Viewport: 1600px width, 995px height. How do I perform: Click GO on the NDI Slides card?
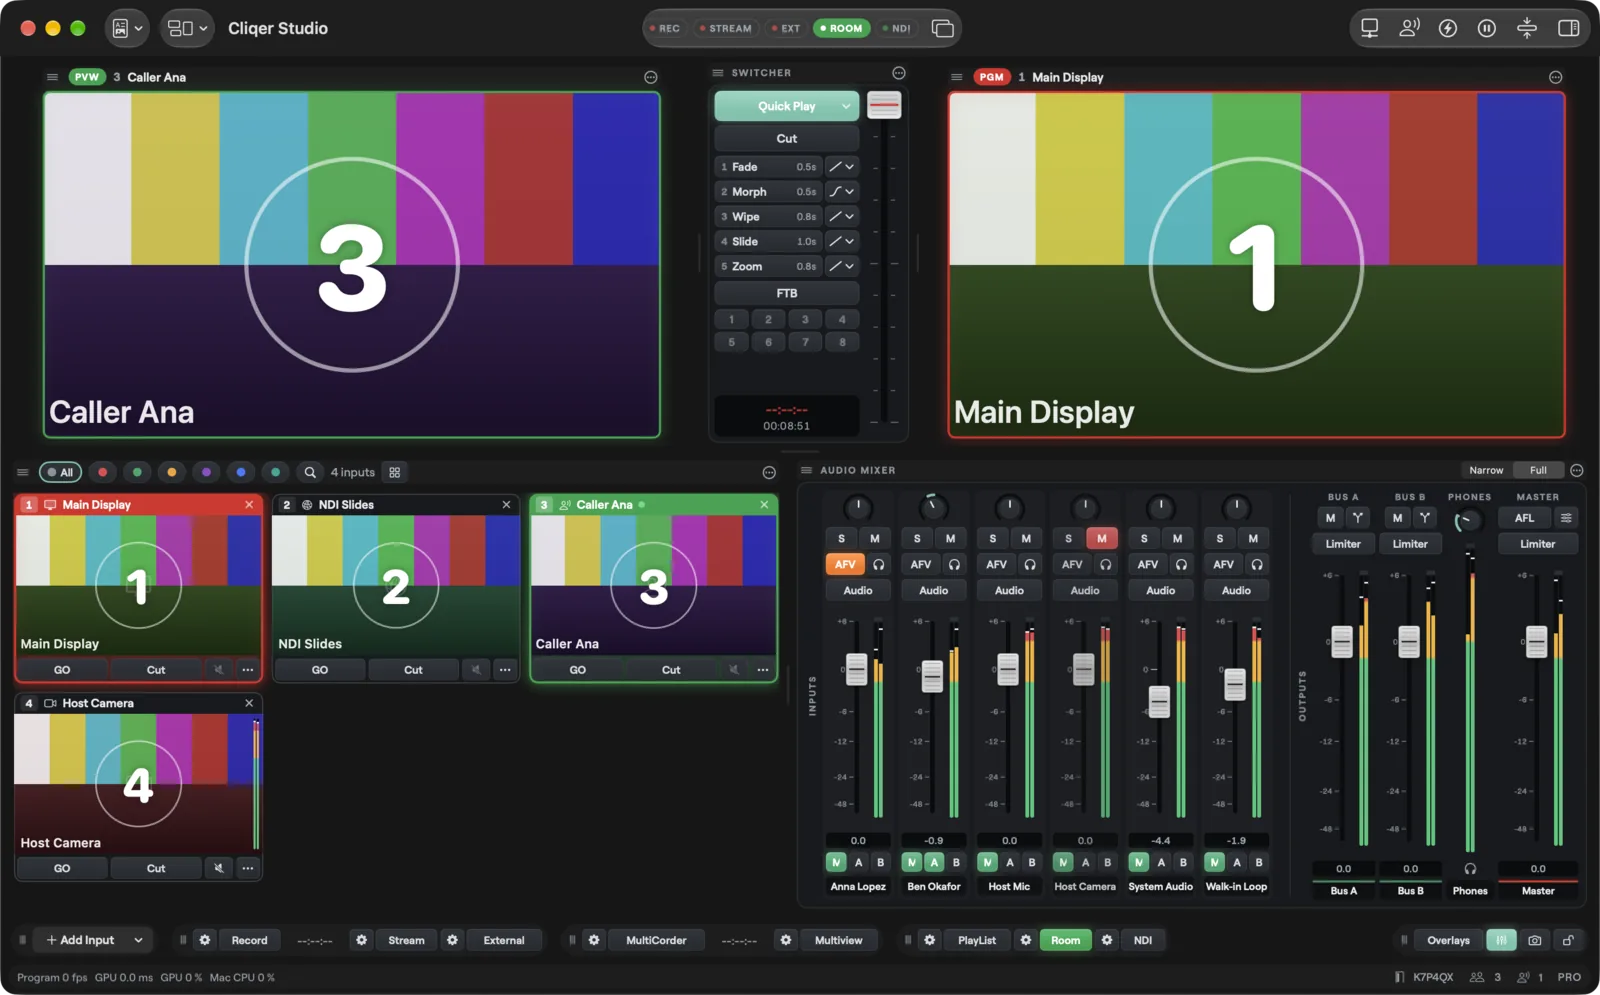(320, 670)
